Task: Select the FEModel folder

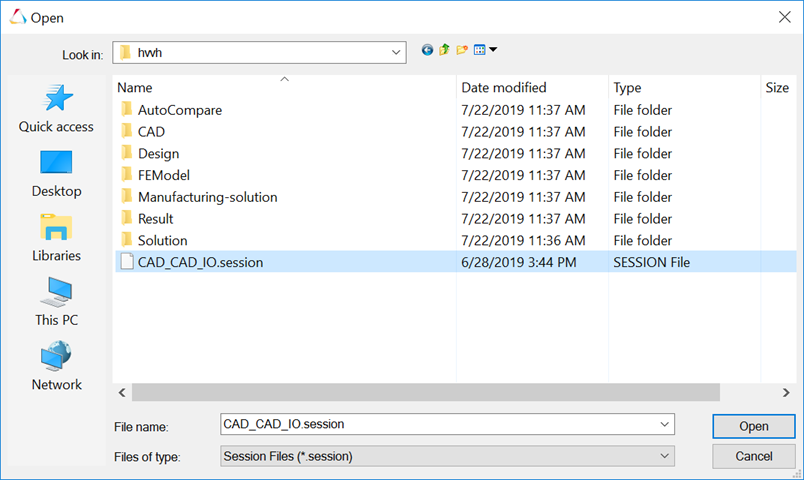Action: pyautogui.click(x=166, y=175)
